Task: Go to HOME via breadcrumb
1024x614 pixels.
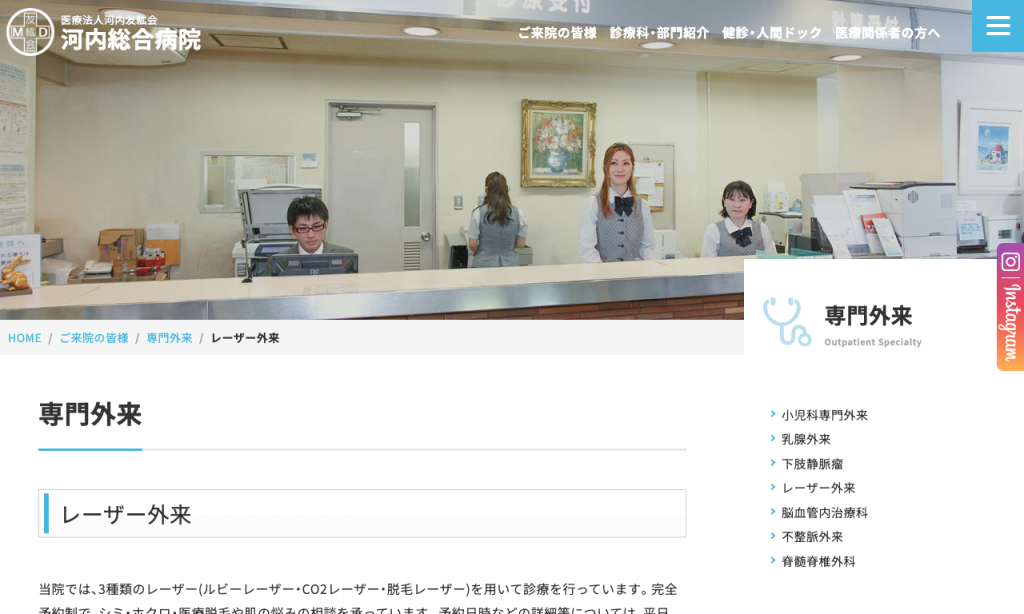Action: [25, 338]
